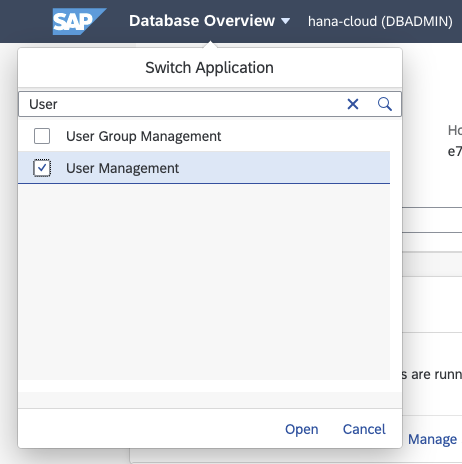Screen dimensions: 462x464
Task: Check the User Group Management checkbox
Action: pyautogui.click(x=42, y=136)
